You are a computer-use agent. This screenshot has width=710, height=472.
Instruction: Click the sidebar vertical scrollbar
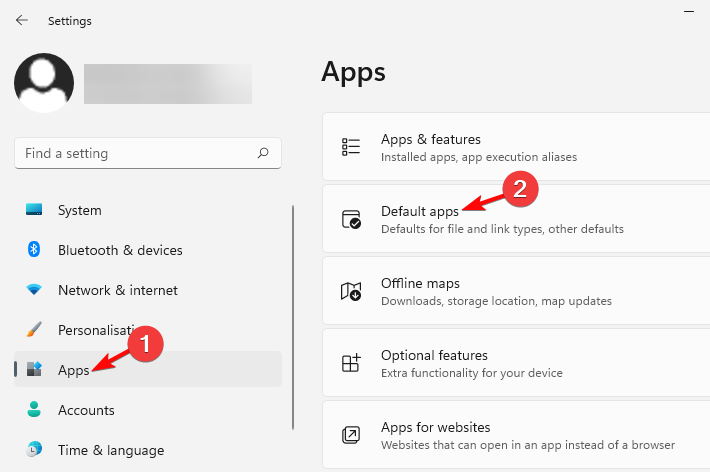coord(293,317)
